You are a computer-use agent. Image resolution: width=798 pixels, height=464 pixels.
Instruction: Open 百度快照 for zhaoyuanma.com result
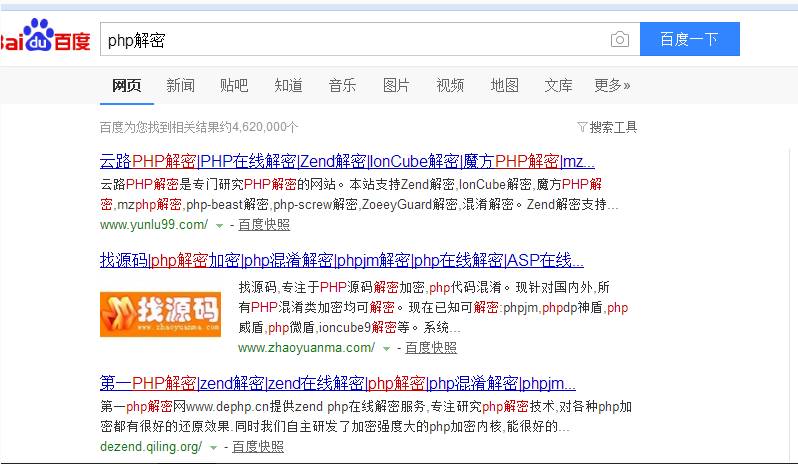point(431,347)
